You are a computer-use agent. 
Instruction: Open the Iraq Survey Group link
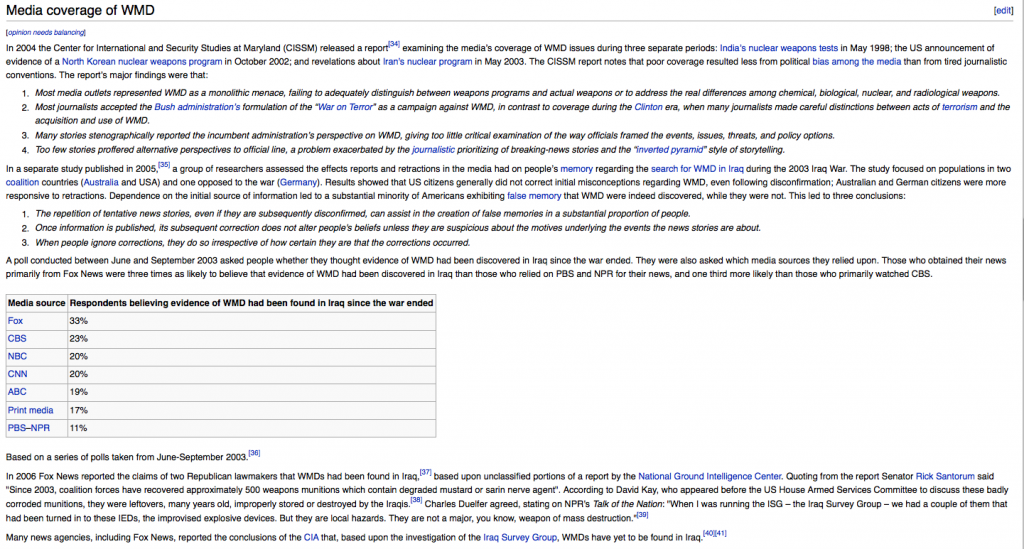520,538
